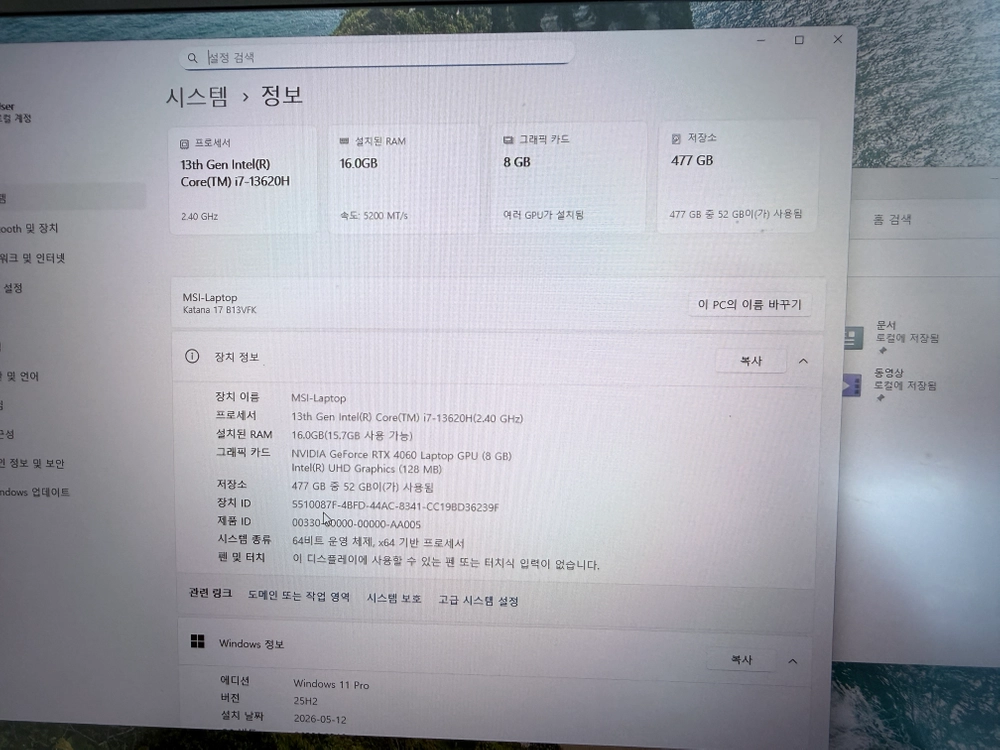Image resolution: width=1000 pixels, height=750 pixels.
Task: Click the settings search field
Action: (376, 57)
